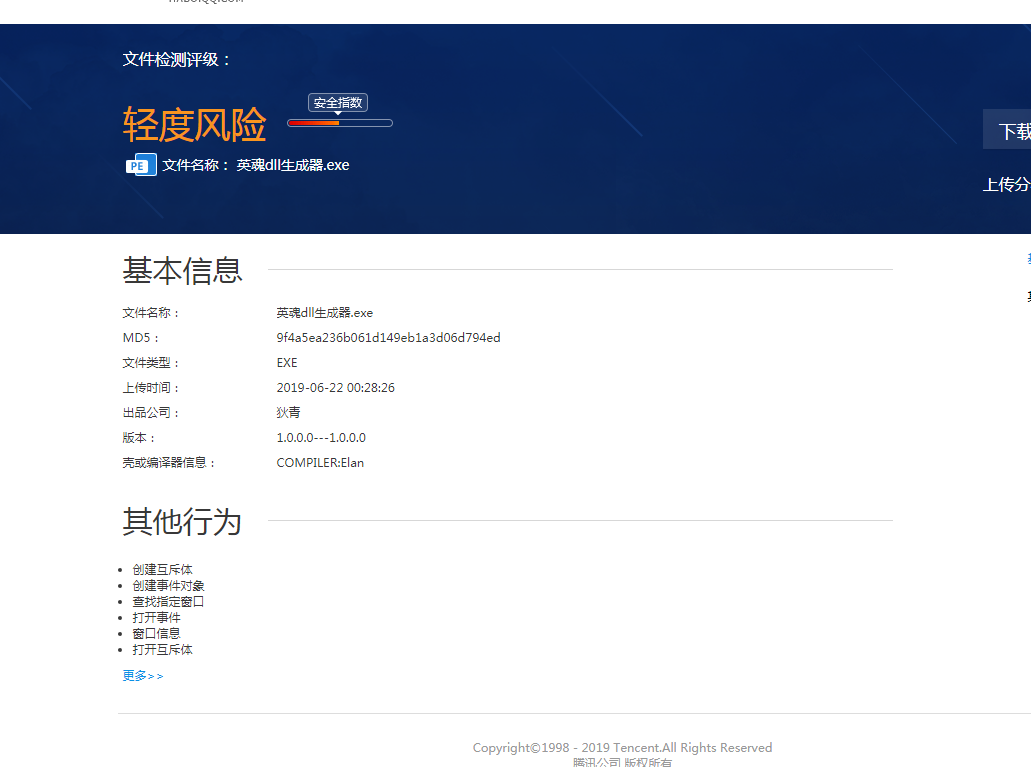This screenshot has width=1031, height=767.
Task: Click the 下载 button at right
Action: tap(1007, 130)
